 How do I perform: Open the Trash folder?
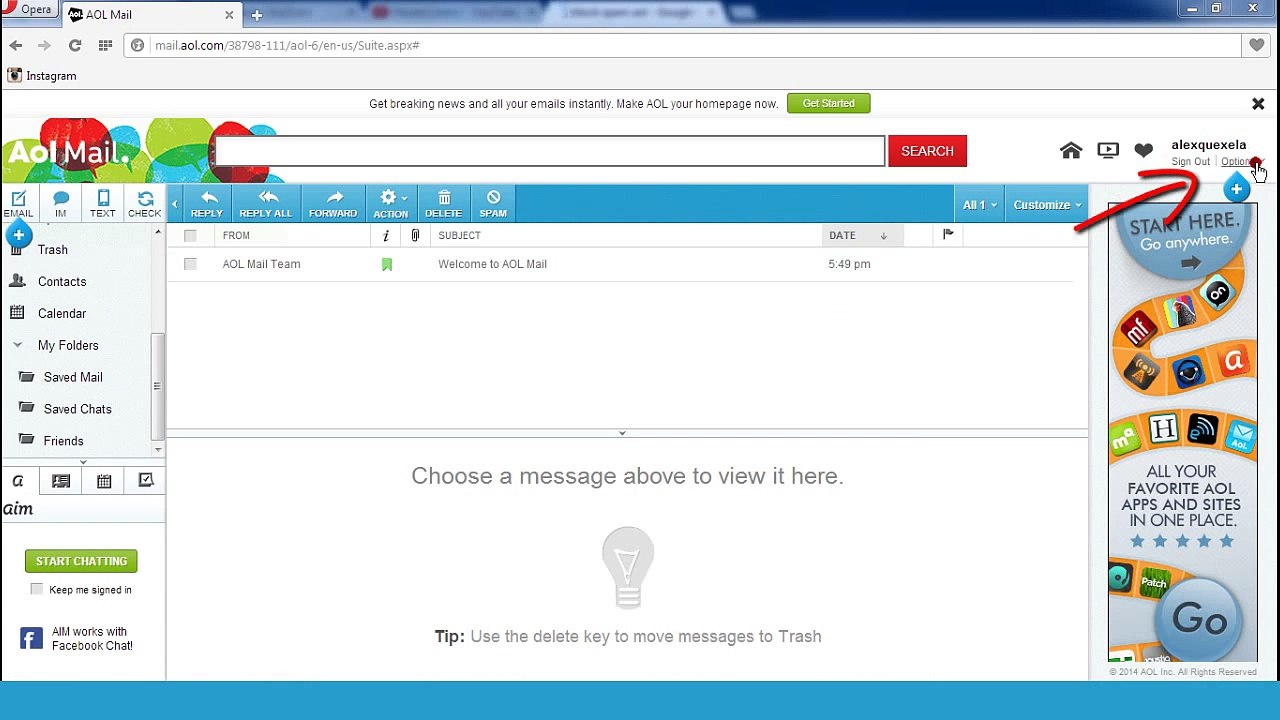click(x=53, y=250)
